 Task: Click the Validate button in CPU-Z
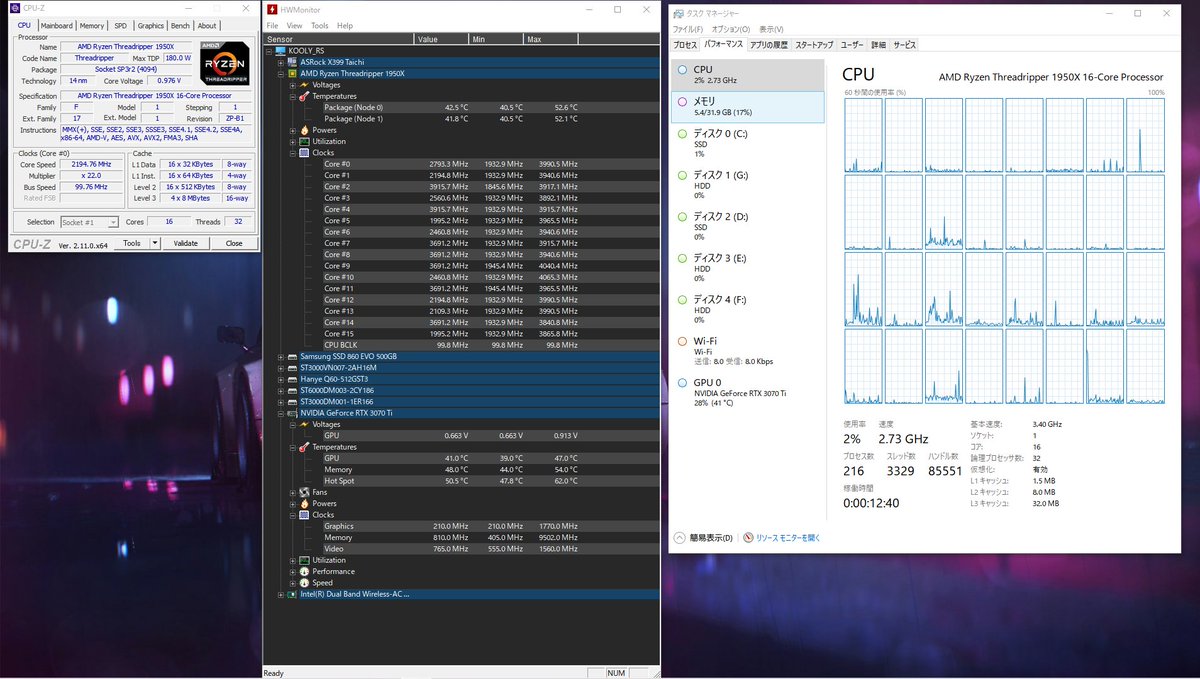(x=186, y=243)
